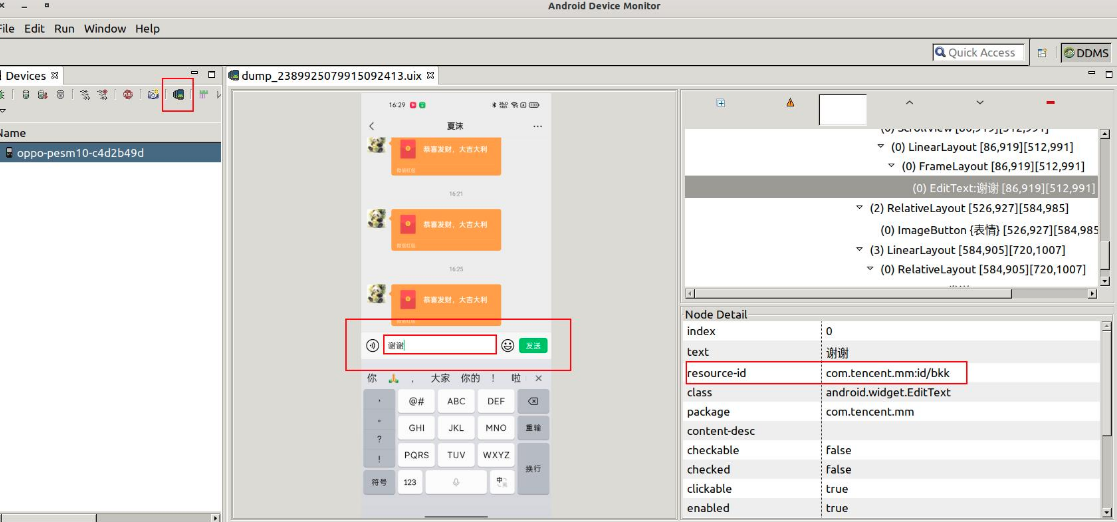Click the red minus icon in hierarchy toolbar
Image resolution: width=1117 pixels, height=522 pixels.
point(1050,102)
